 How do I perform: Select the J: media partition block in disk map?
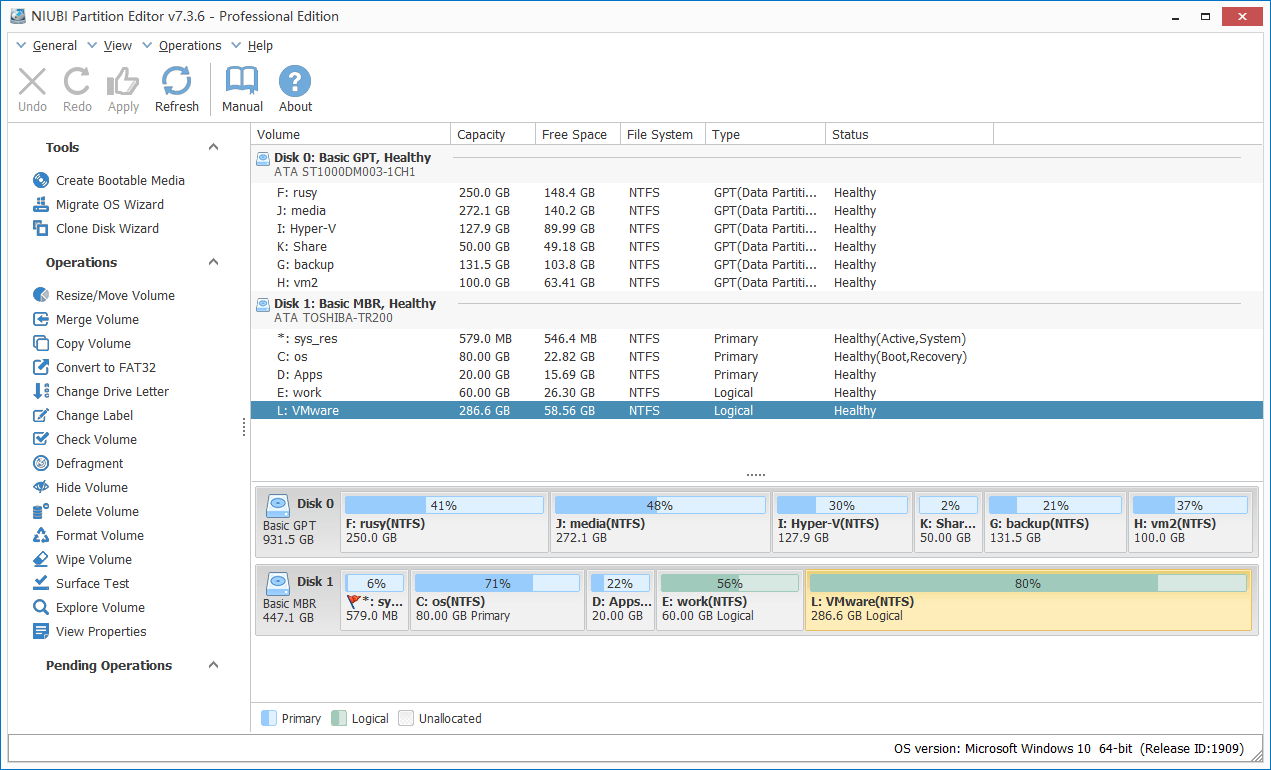click(x=660, y=521)
